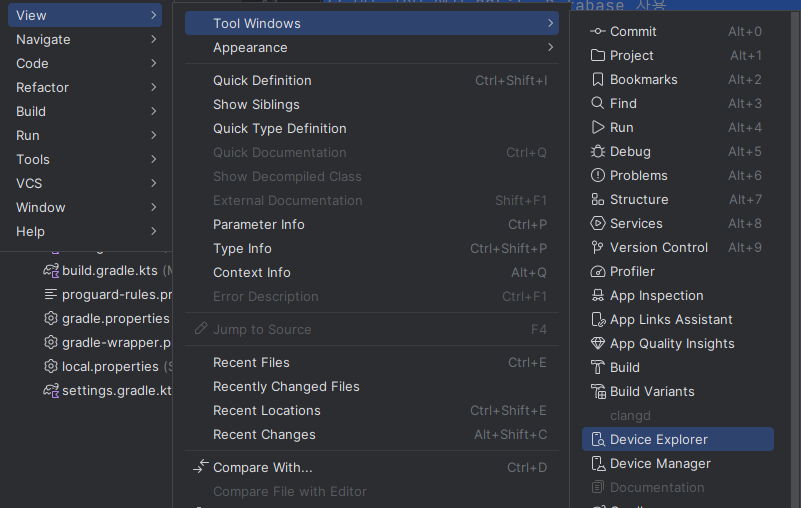The height and width of the screenshot is (508, 801).
Task: Click the Problems warning icon
Action: (597, 175)
